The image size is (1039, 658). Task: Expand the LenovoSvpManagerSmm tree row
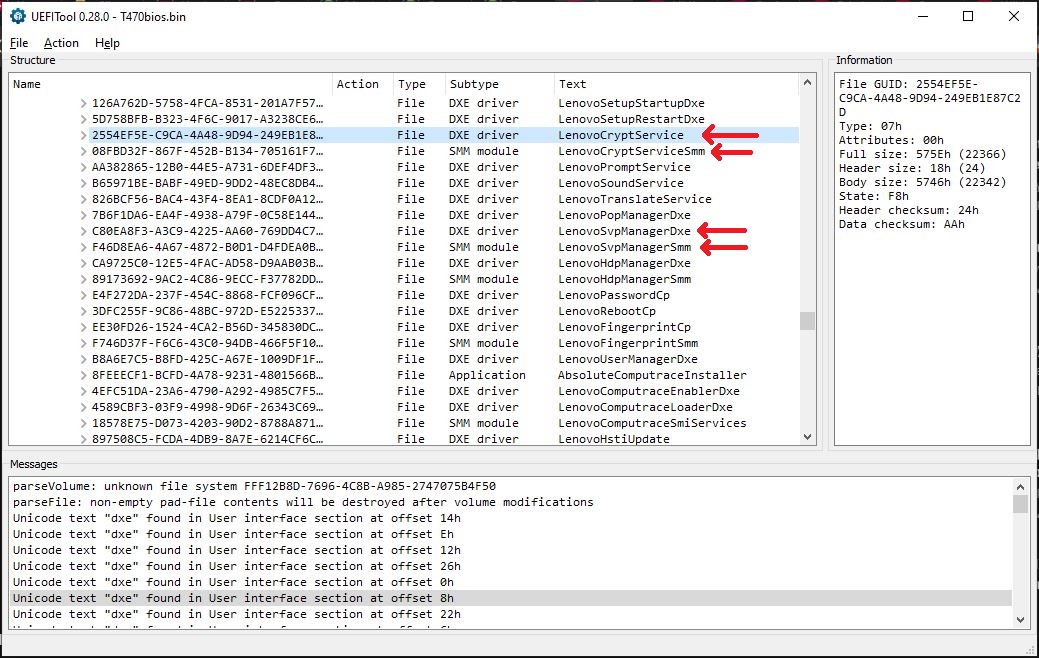click(x=83, y=247)
